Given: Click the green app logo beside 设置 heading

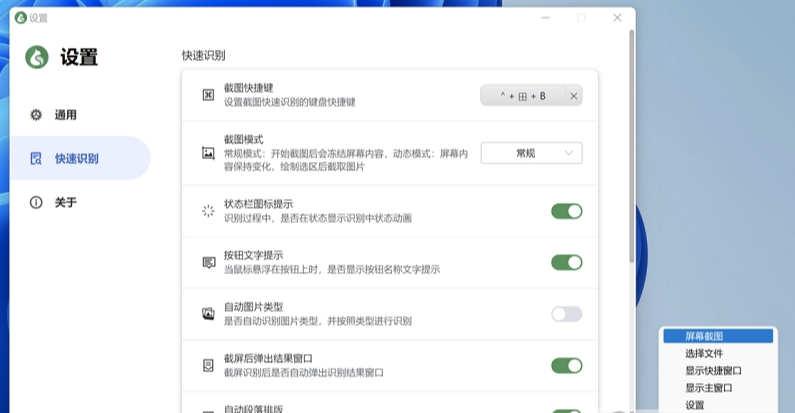Looking at the screenshot, I should tap(37, 57).
